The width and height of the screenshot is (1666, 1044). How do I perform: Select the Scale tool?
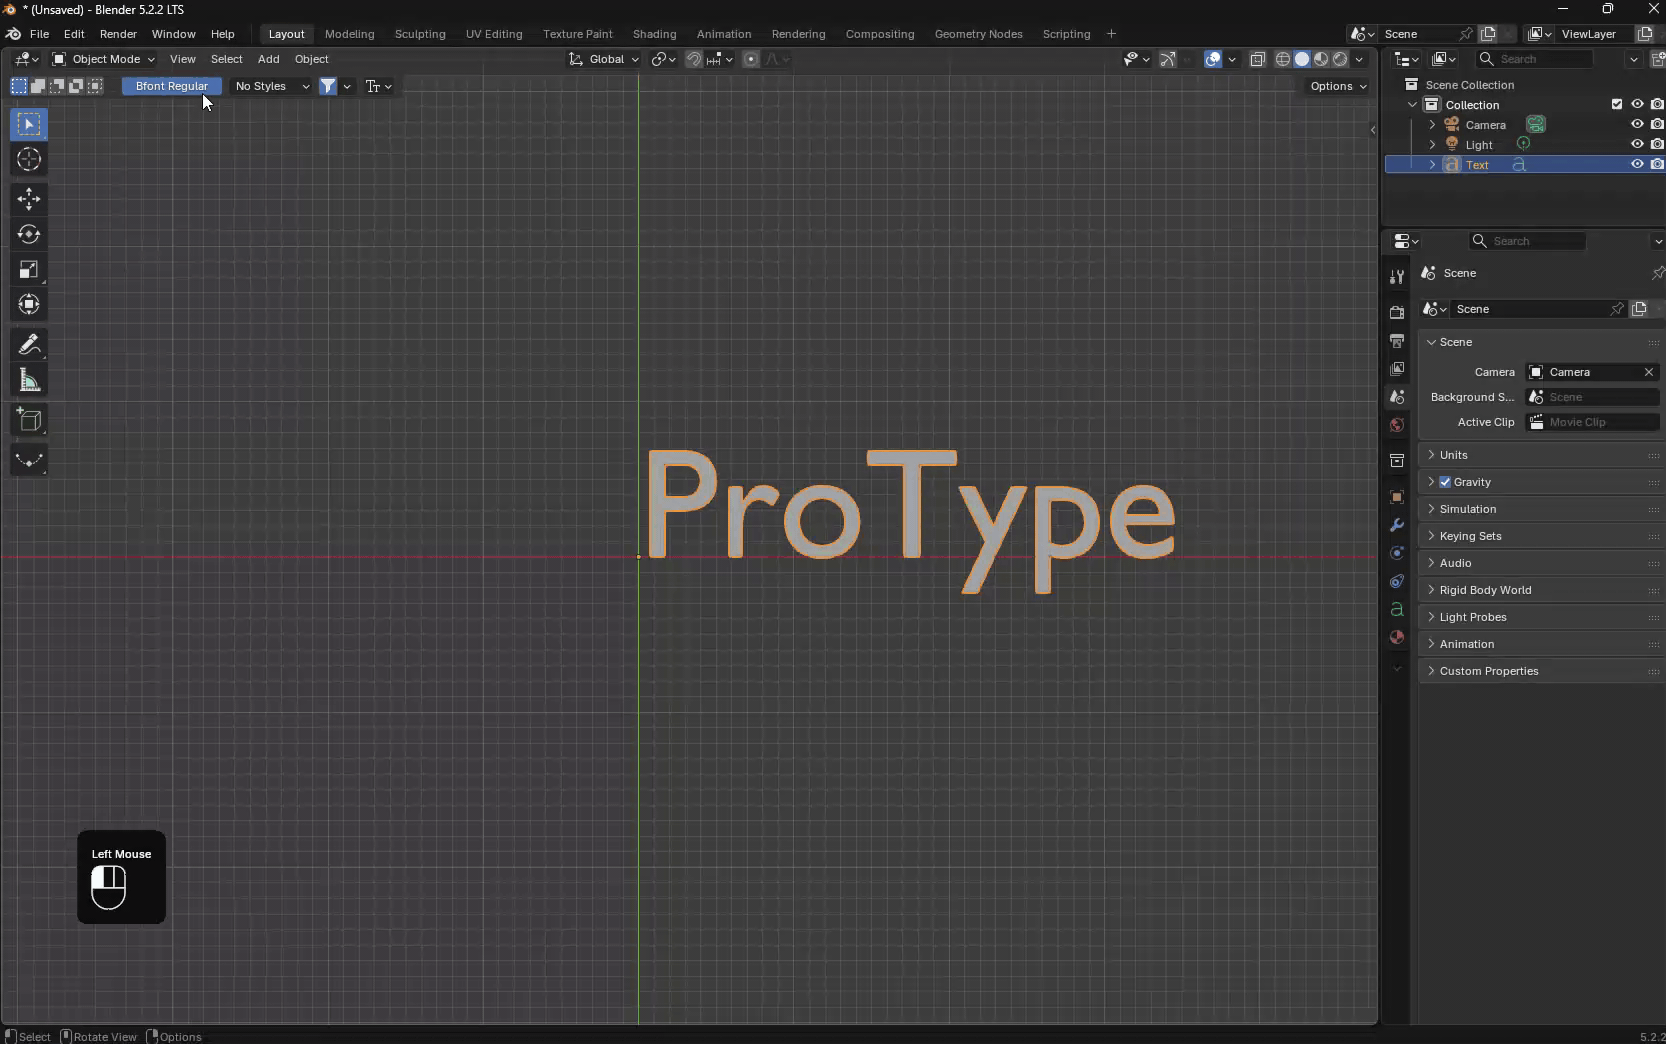pos(29,269)
